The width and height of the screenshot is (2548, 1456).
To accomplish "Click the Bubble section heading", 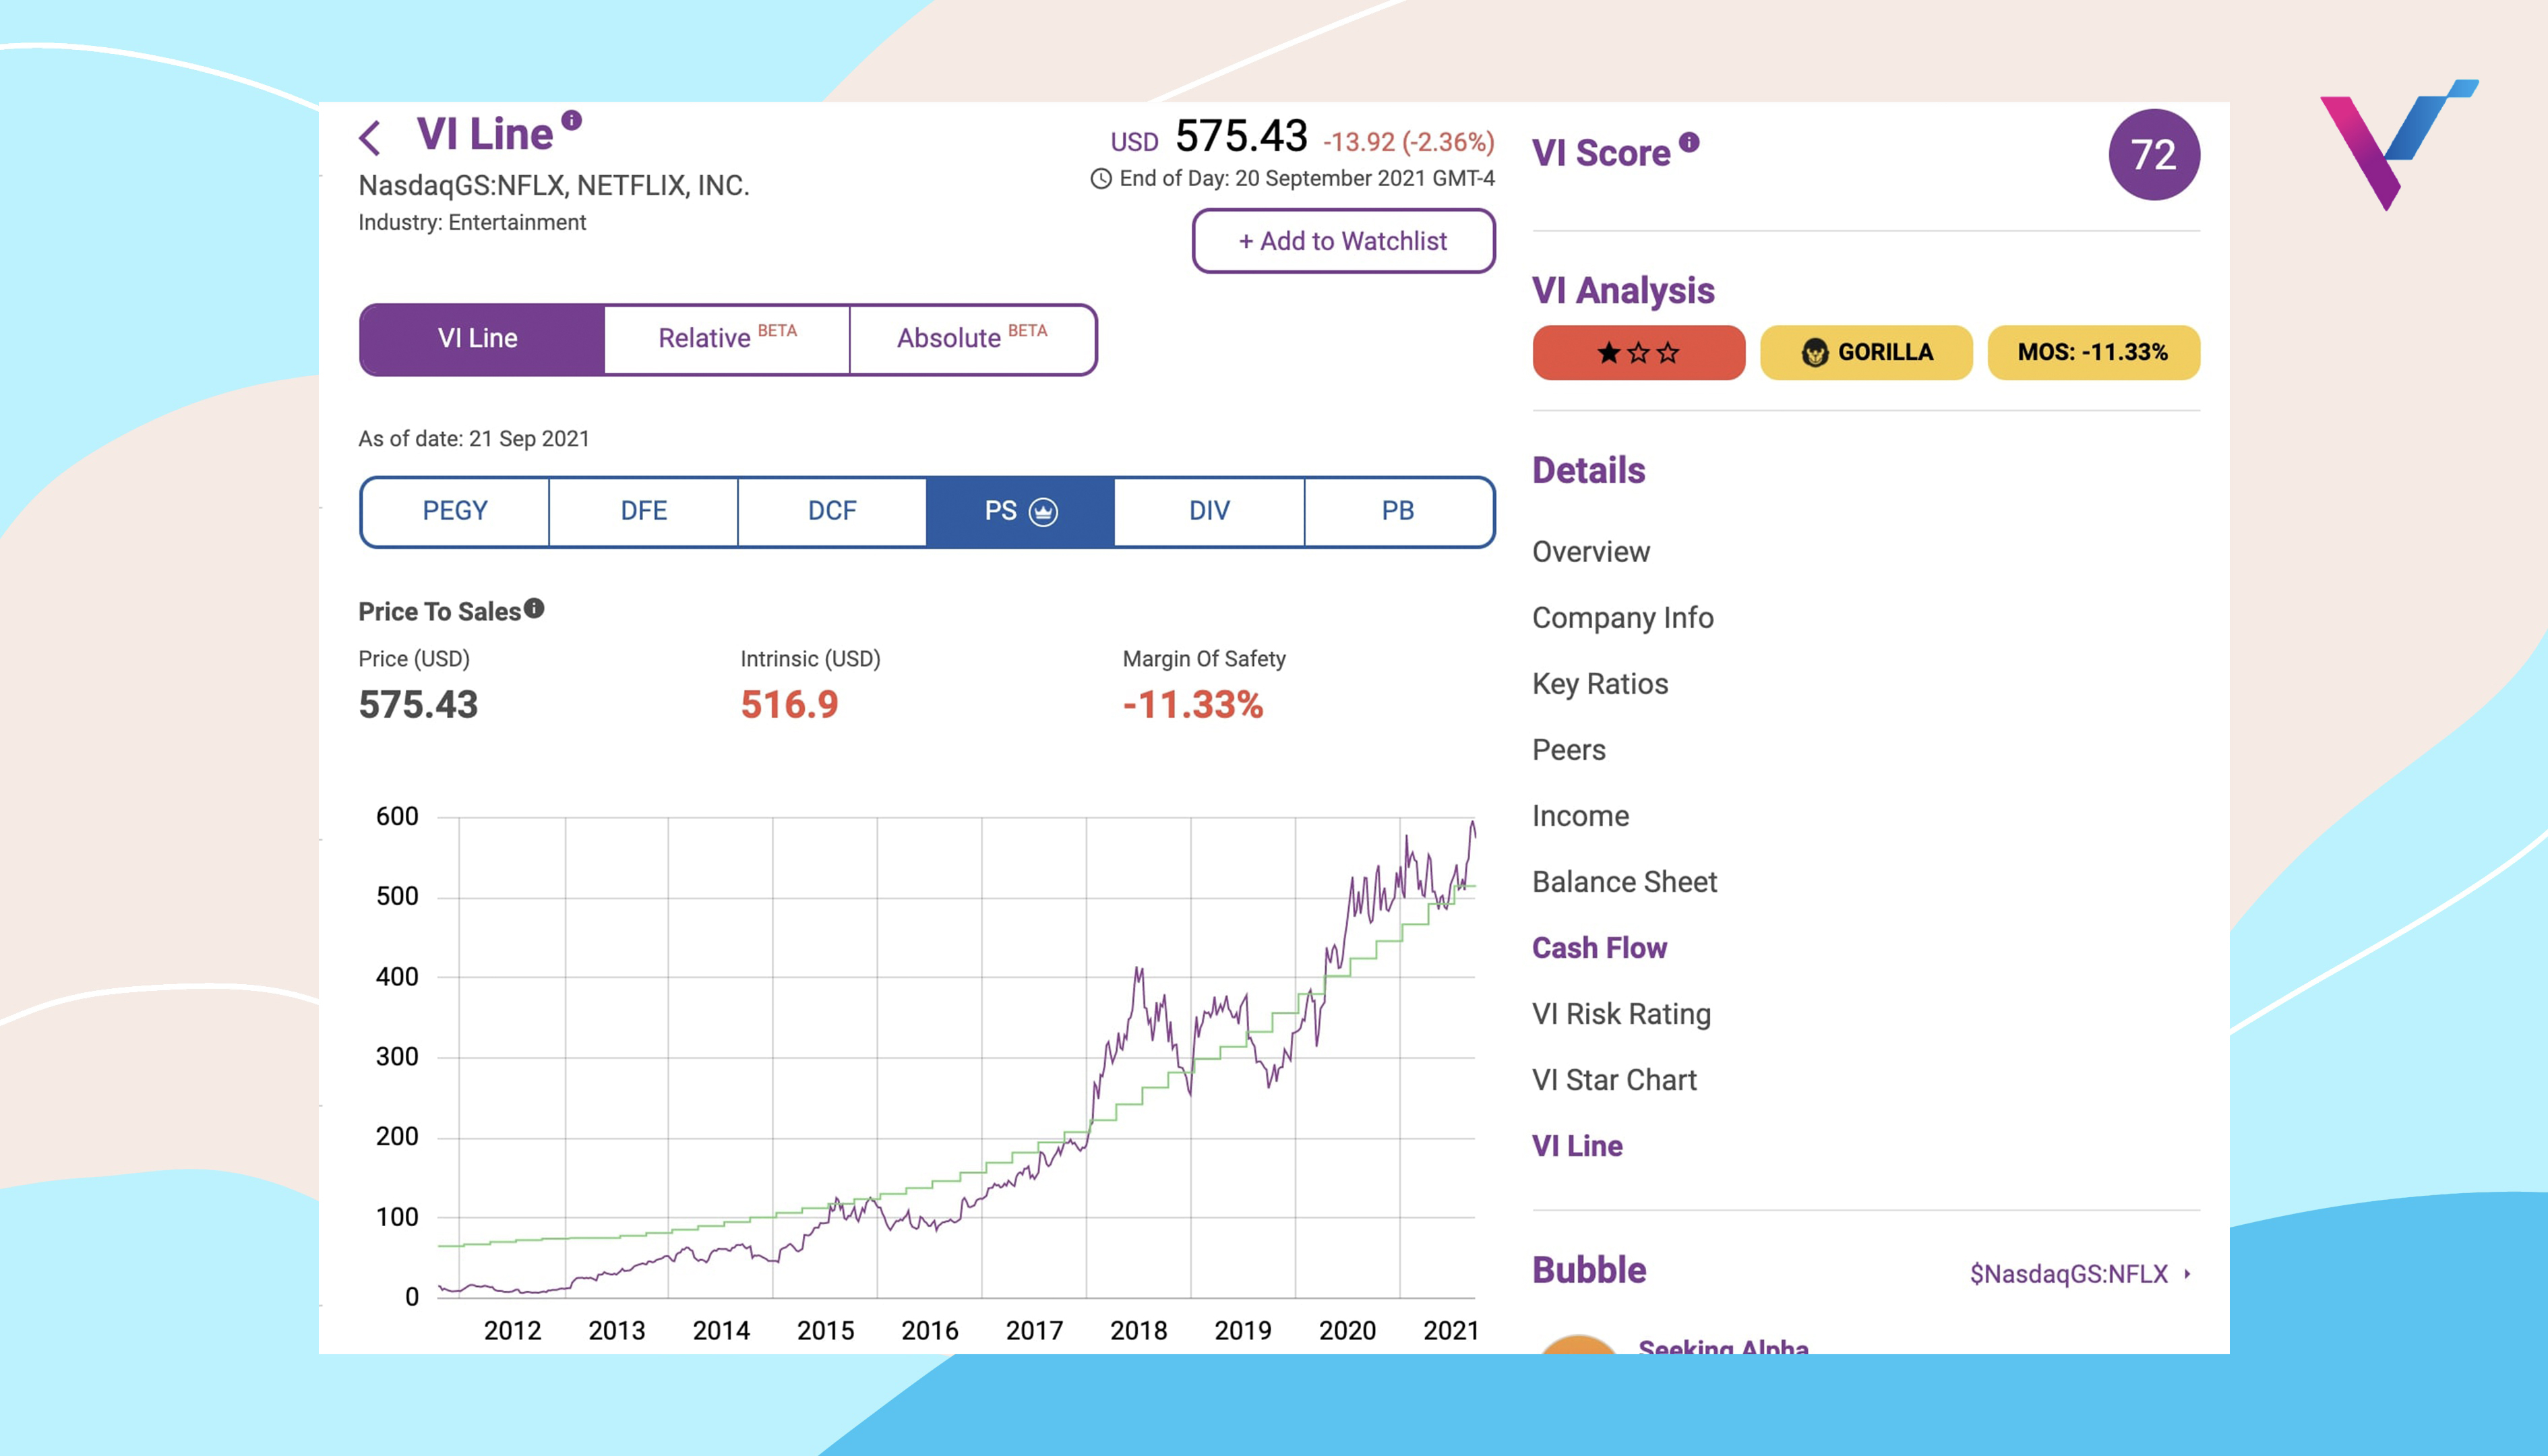I will [x=1589, y=1270].
